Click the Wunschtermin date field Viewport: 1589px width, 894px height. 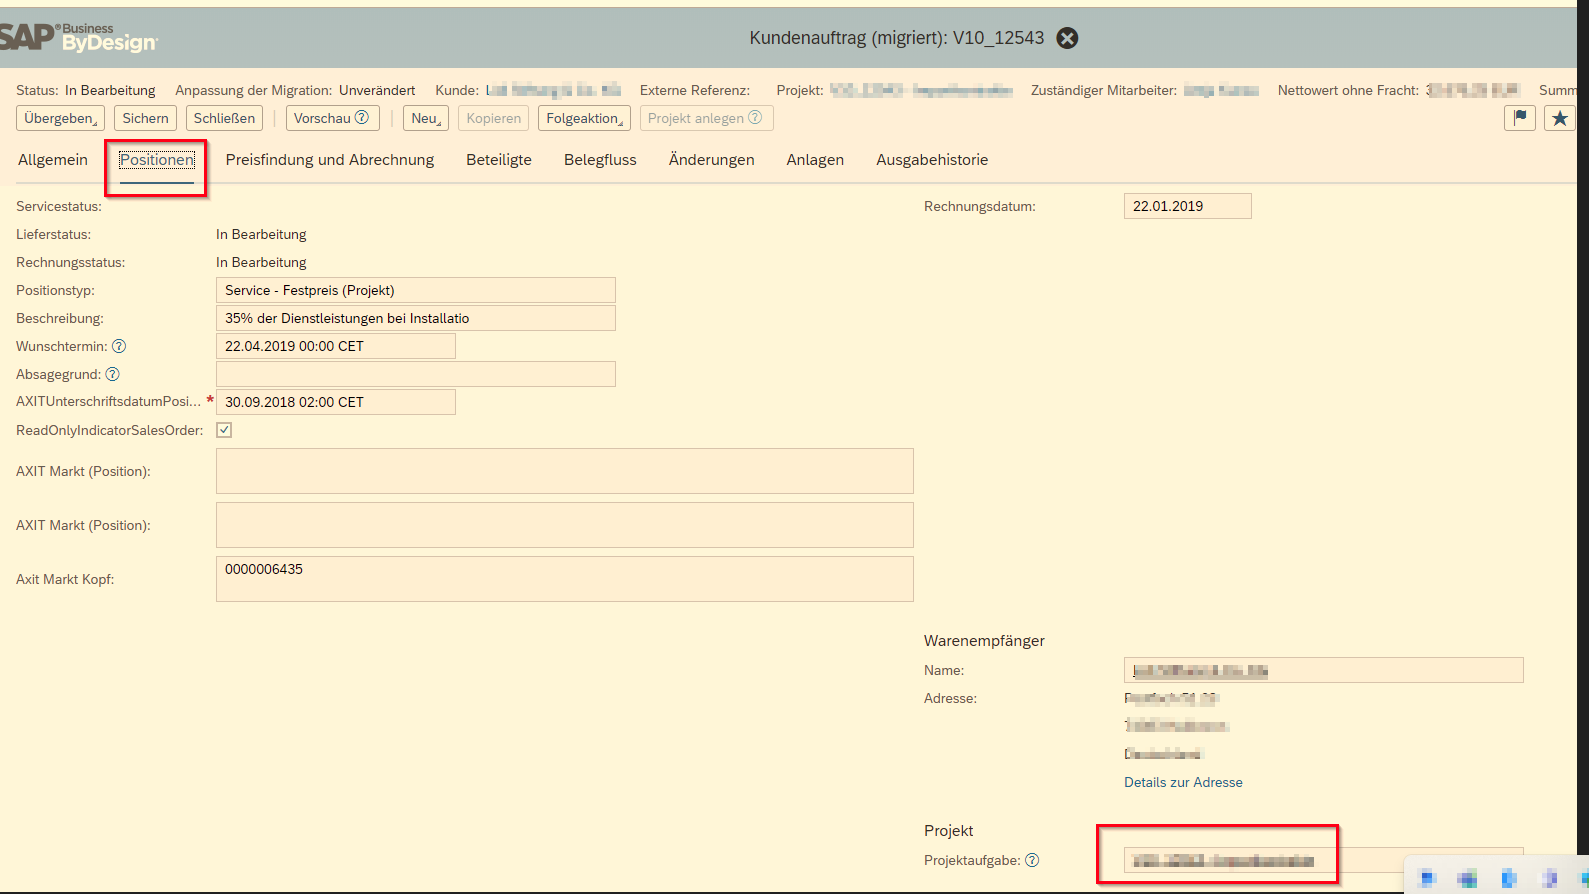coord(336,346)
